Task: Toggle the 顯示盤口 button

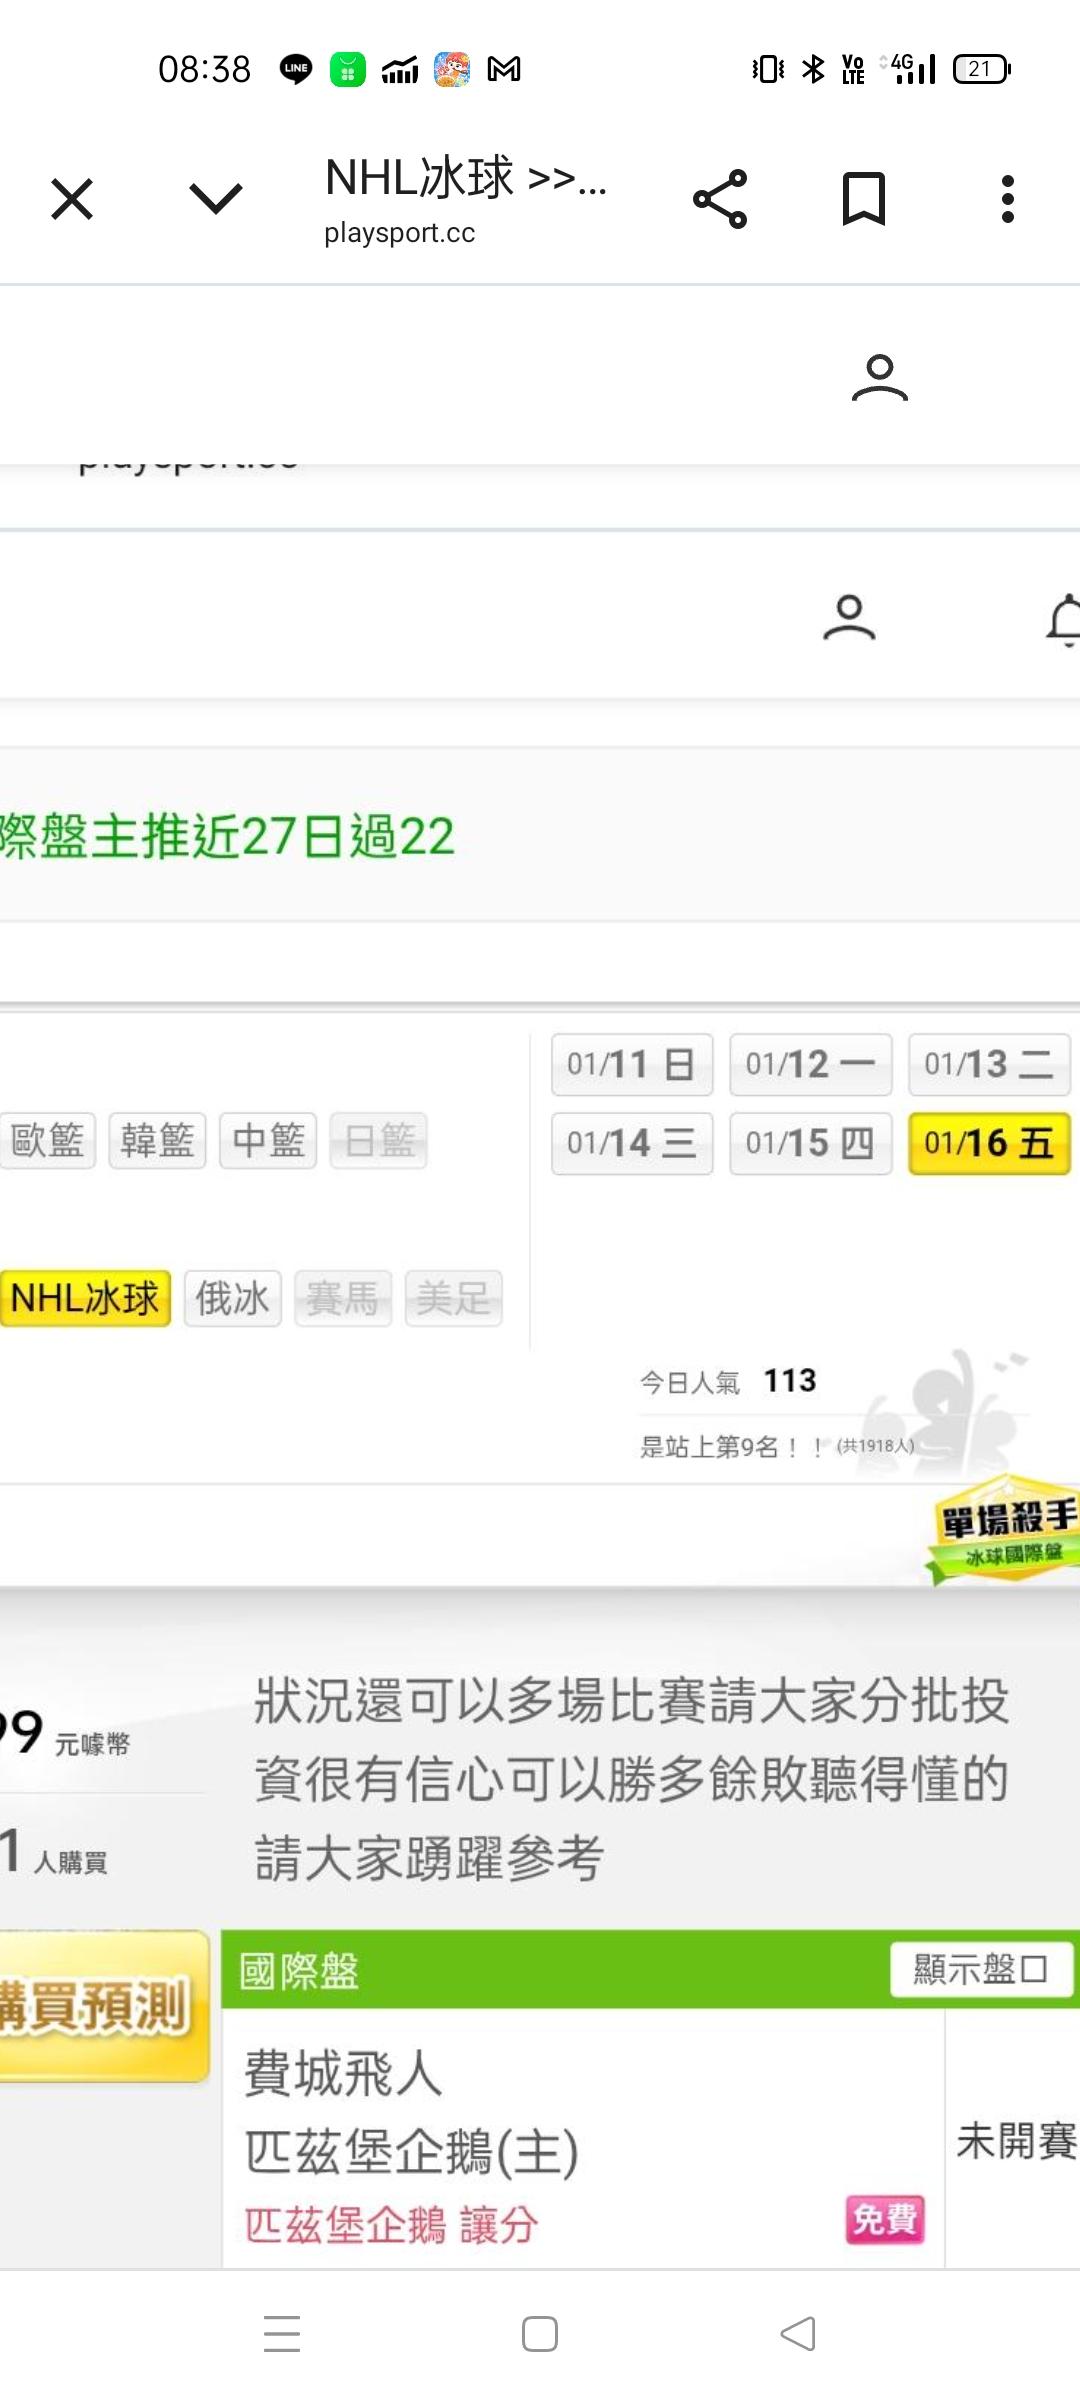Action: 981,1969
